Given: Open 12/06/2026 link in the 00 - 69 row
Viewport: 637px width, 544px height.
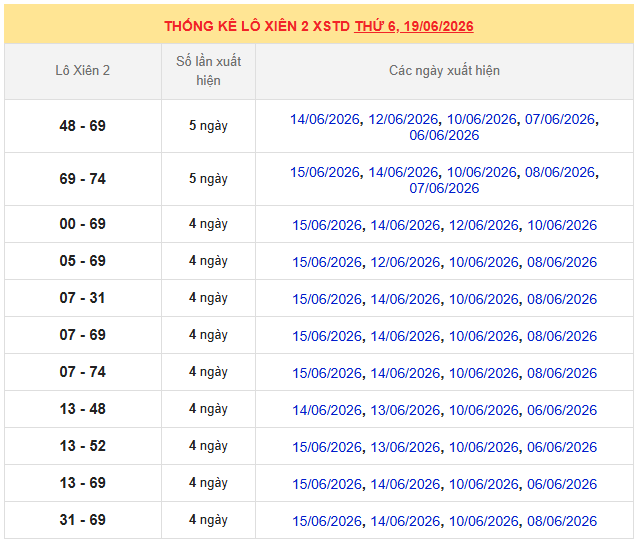Looking at the screenshot, I should coord(484,225).
